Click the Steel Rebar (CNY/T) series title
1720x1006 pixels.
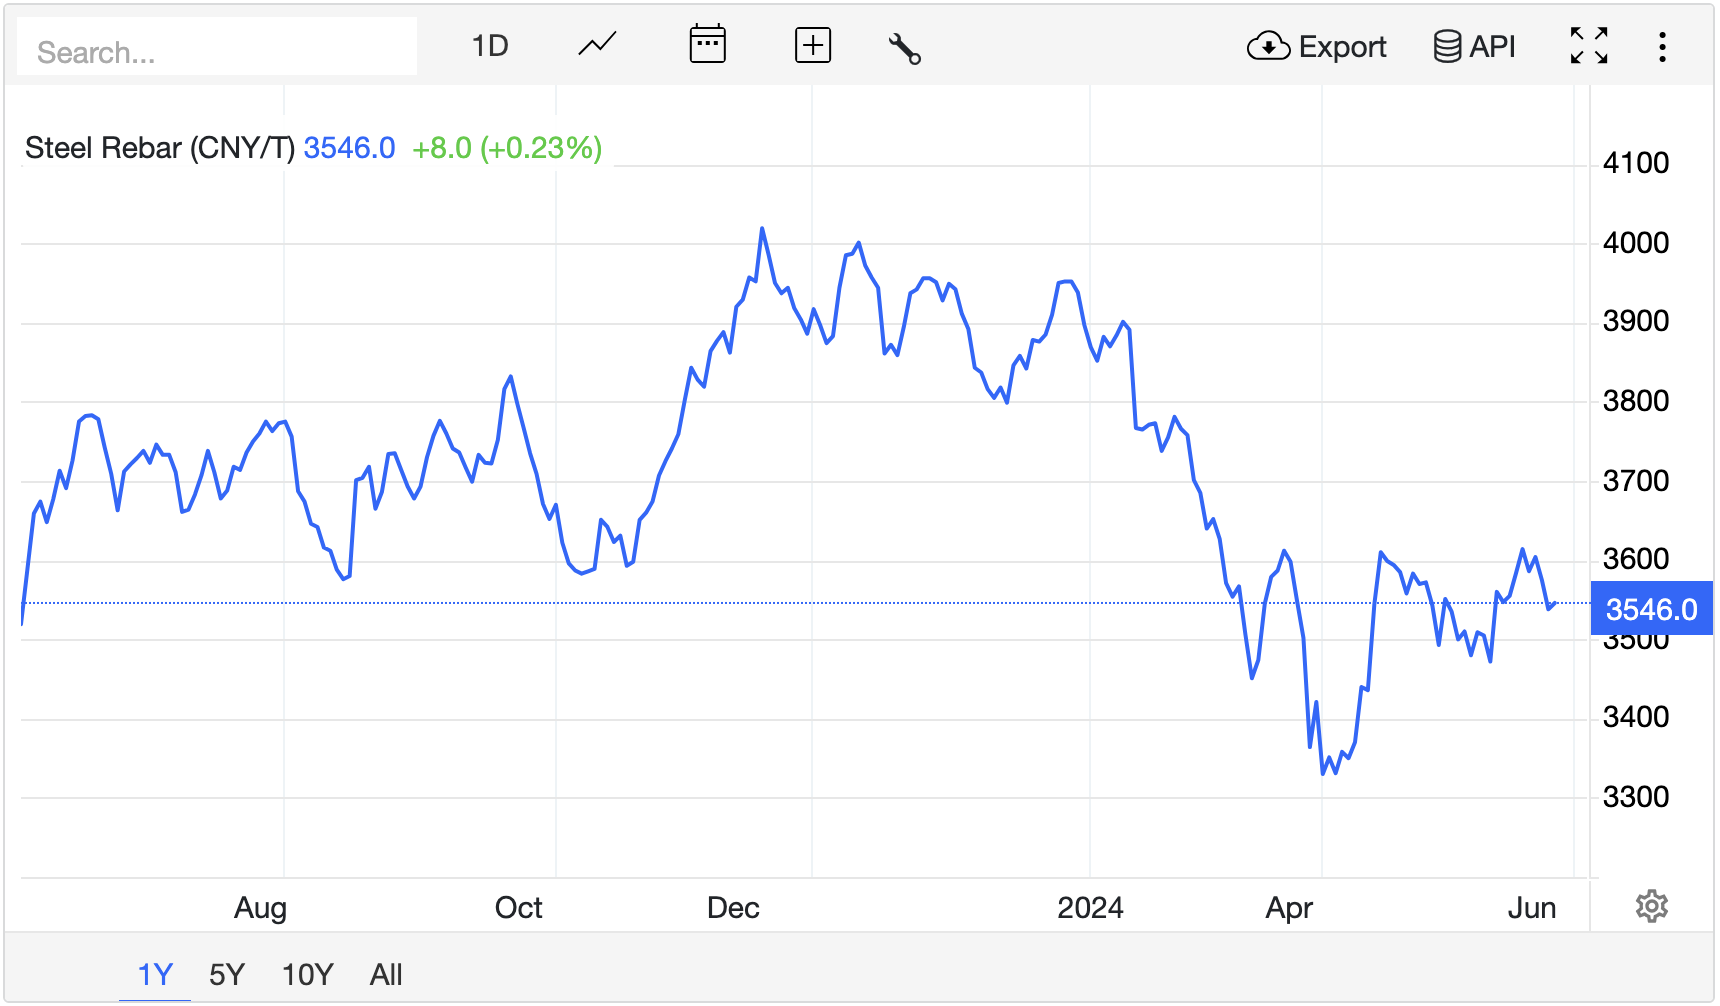pos(160,148)
